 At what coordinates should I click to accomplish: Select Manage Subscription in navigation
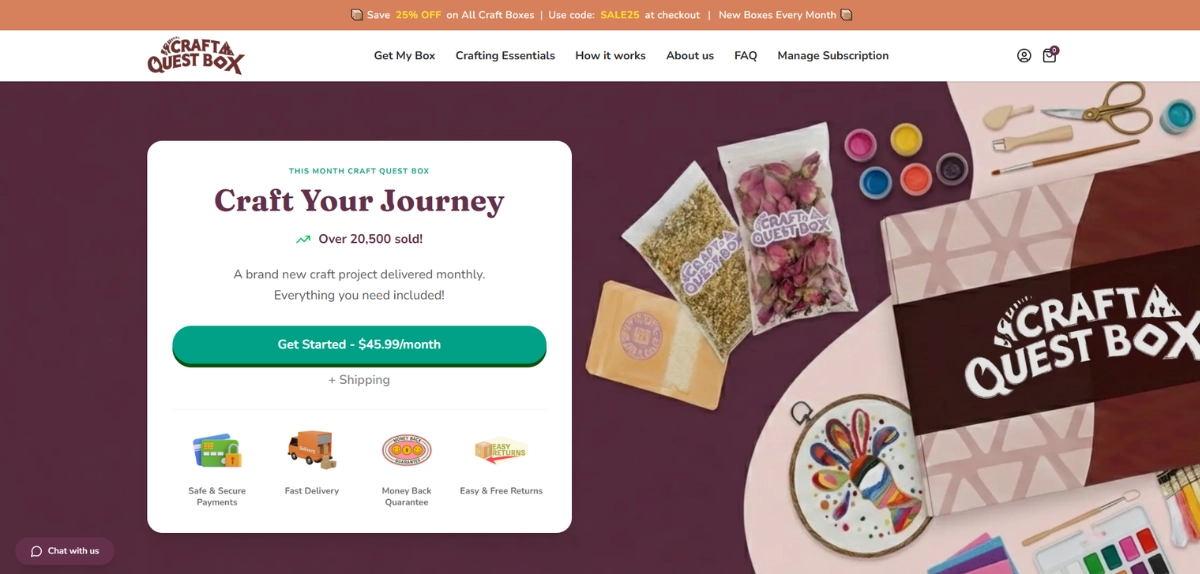833,56
